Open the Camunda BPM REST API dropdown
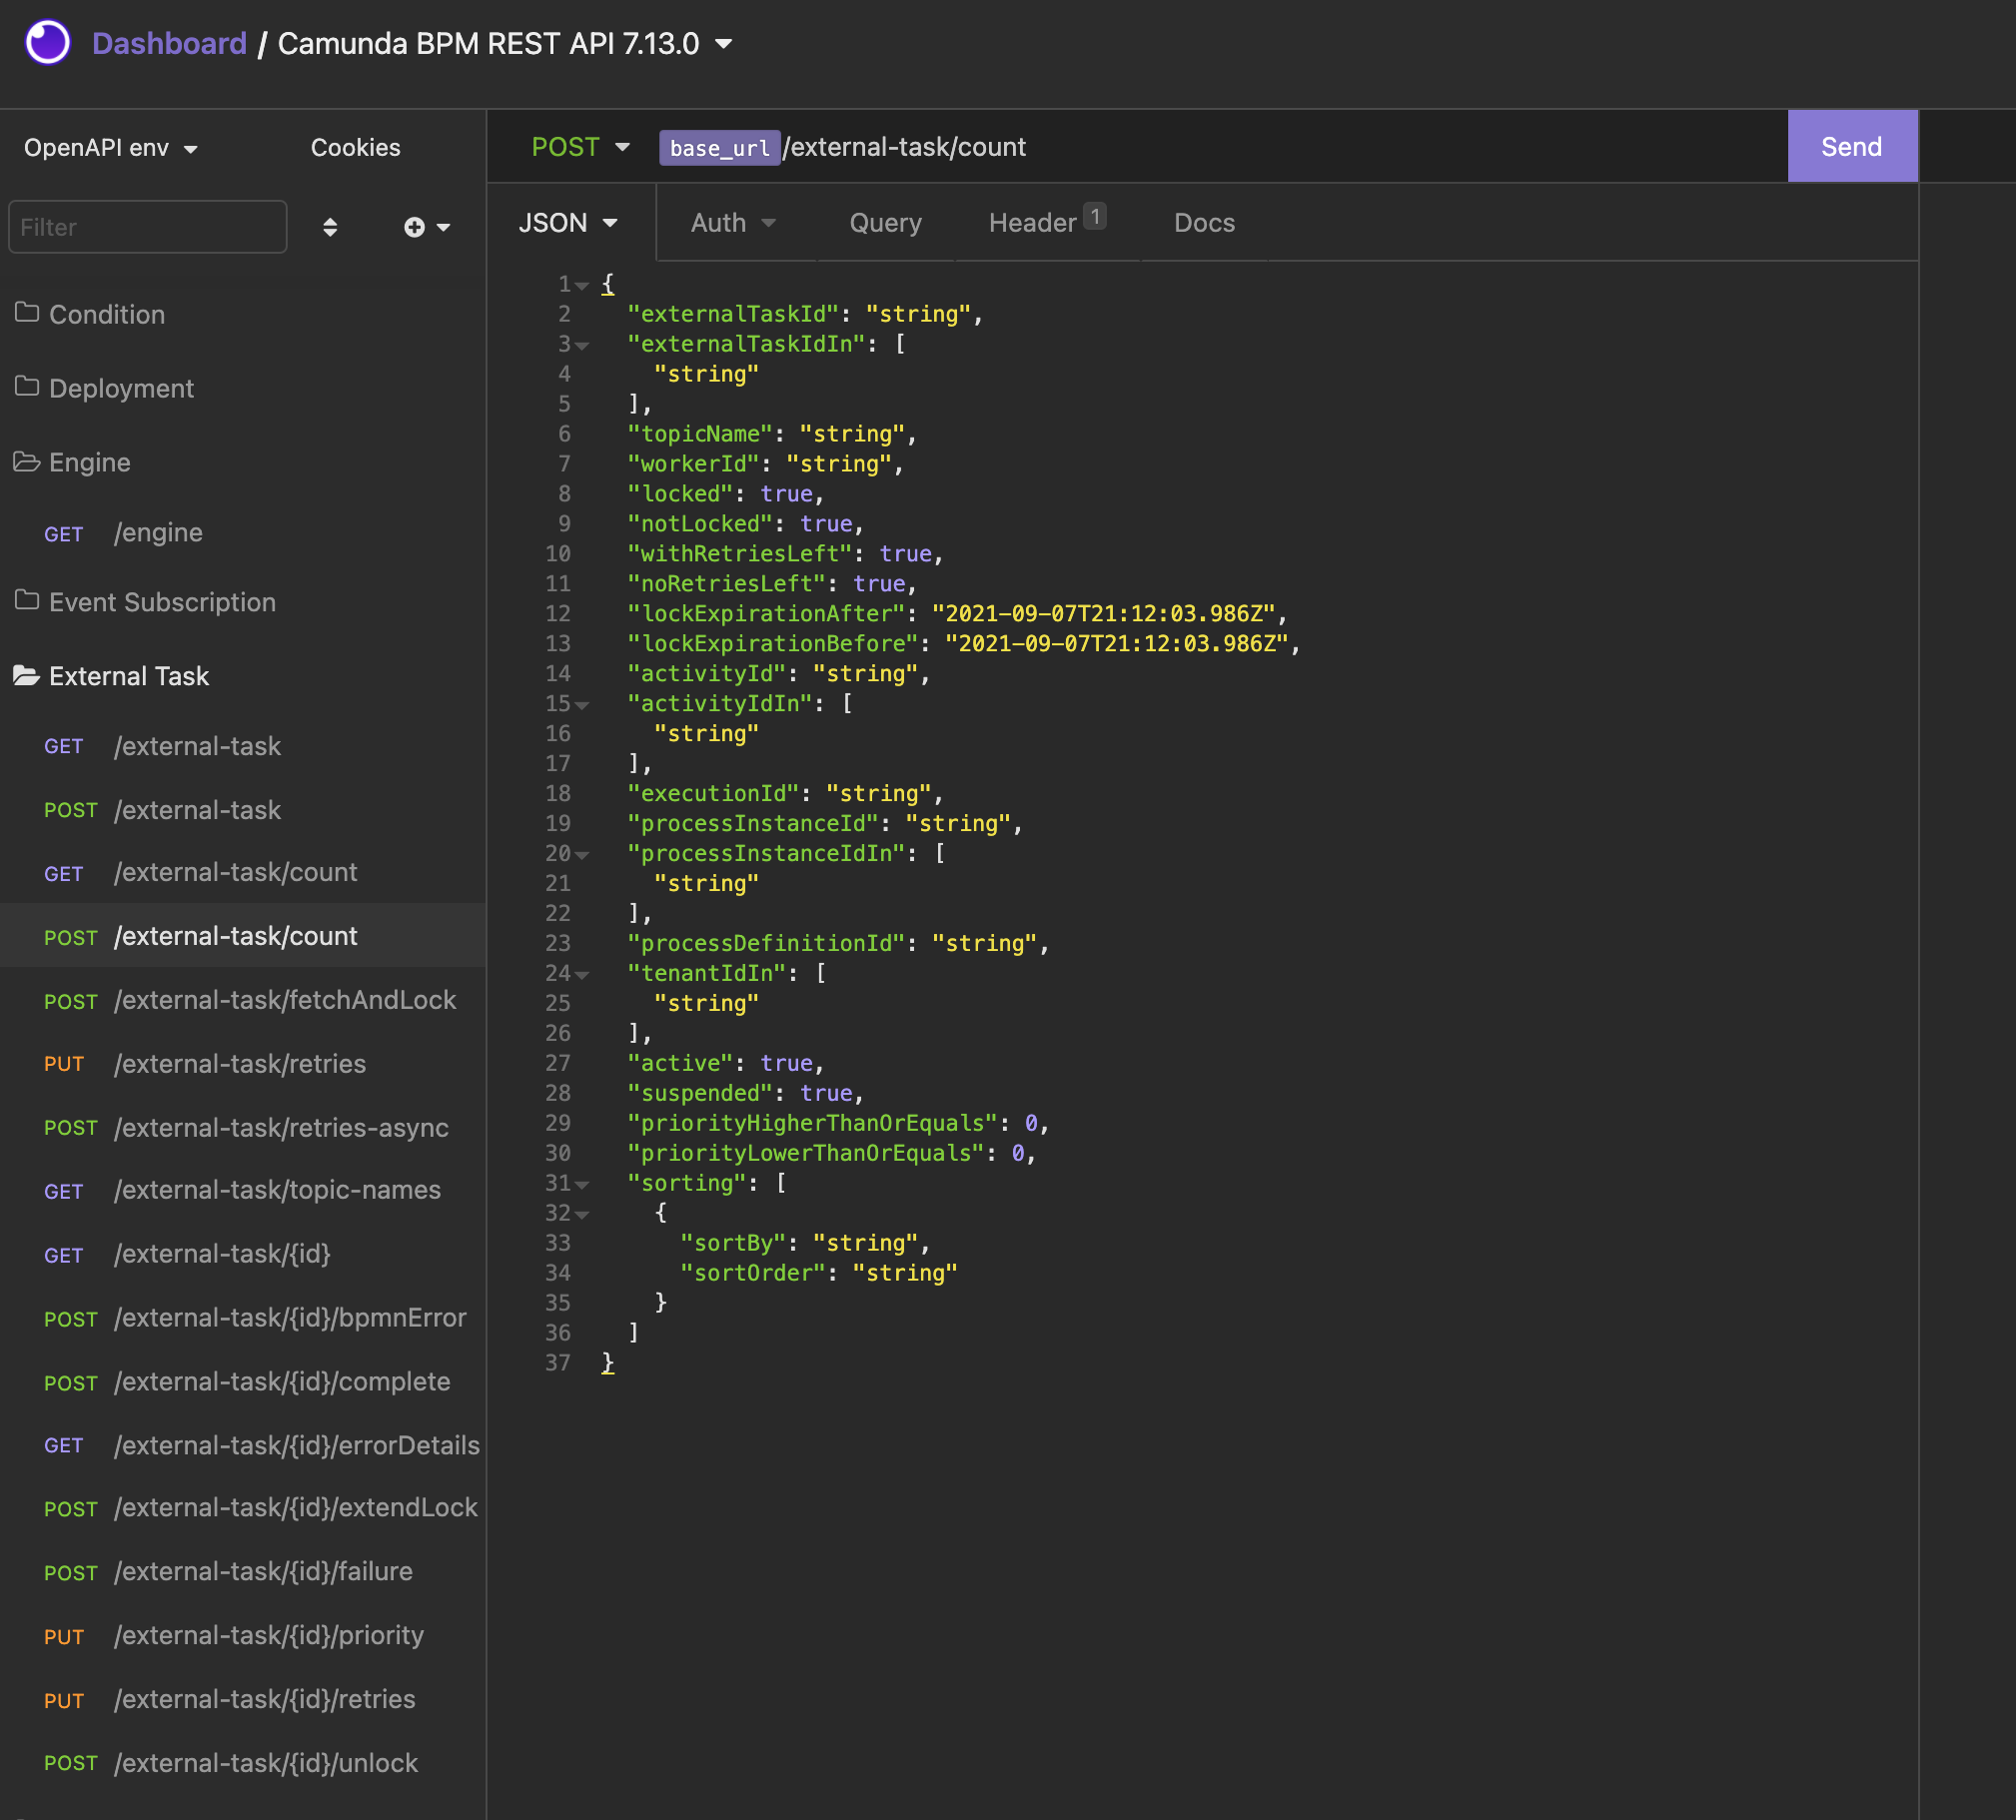 point(505,43)
